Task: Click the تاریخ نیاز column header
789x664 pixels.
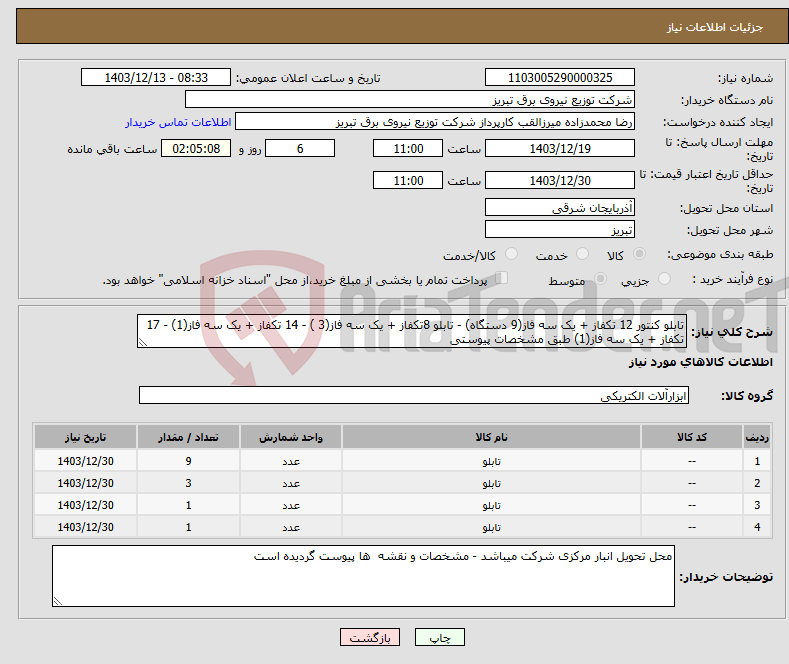Action: coord(86,437)
